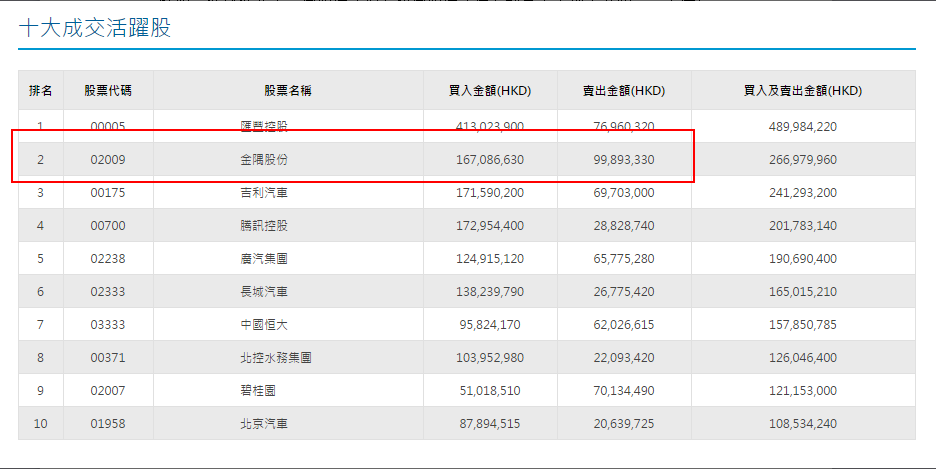Select stock name 北京汽車
This screenshot has width=936, height=469.
(x=264, y=424)
